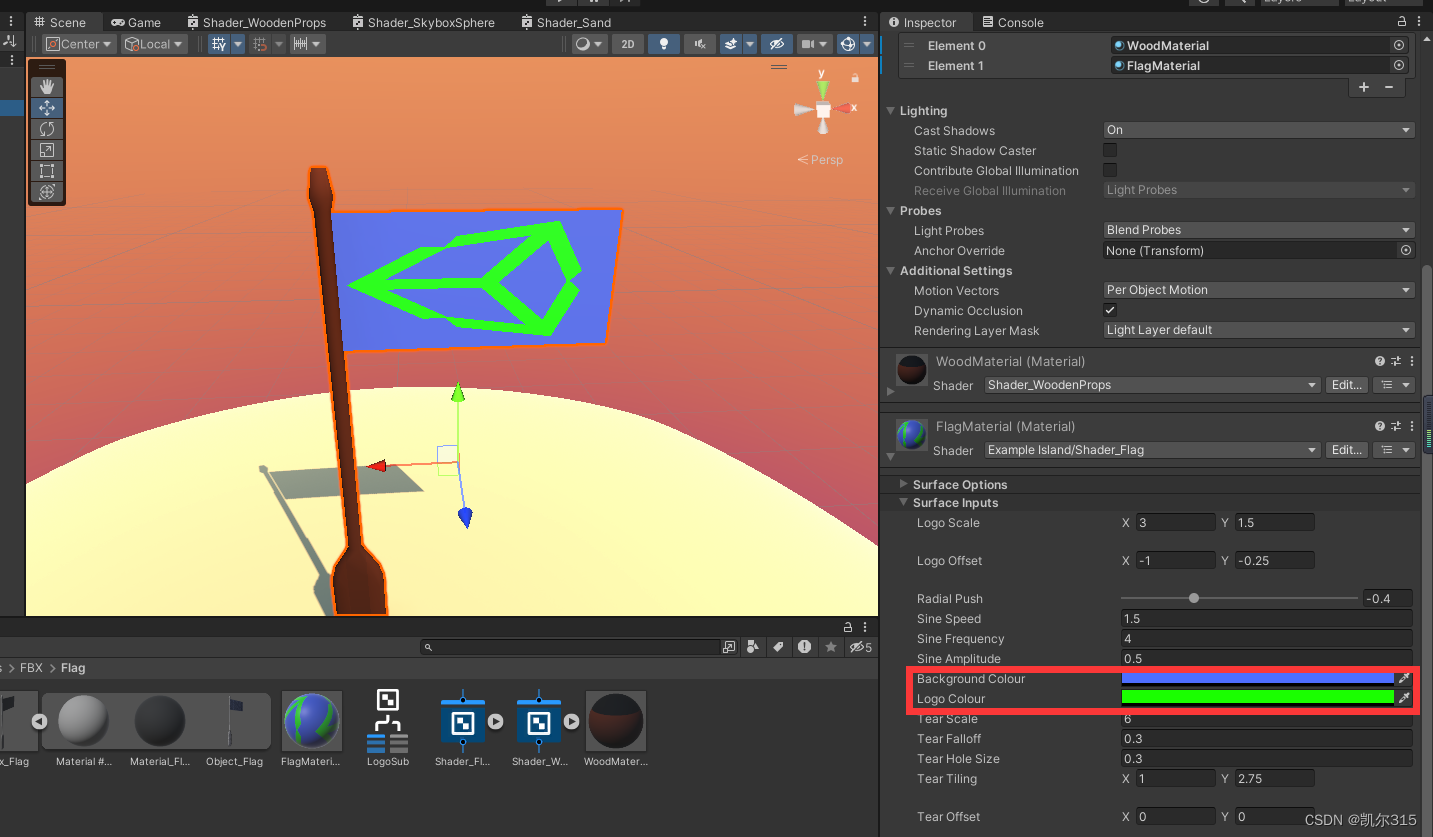Toggle scene effects layers icon
Image resolution: width=1433 pixels, height=837 pixels.
(732, 44)
